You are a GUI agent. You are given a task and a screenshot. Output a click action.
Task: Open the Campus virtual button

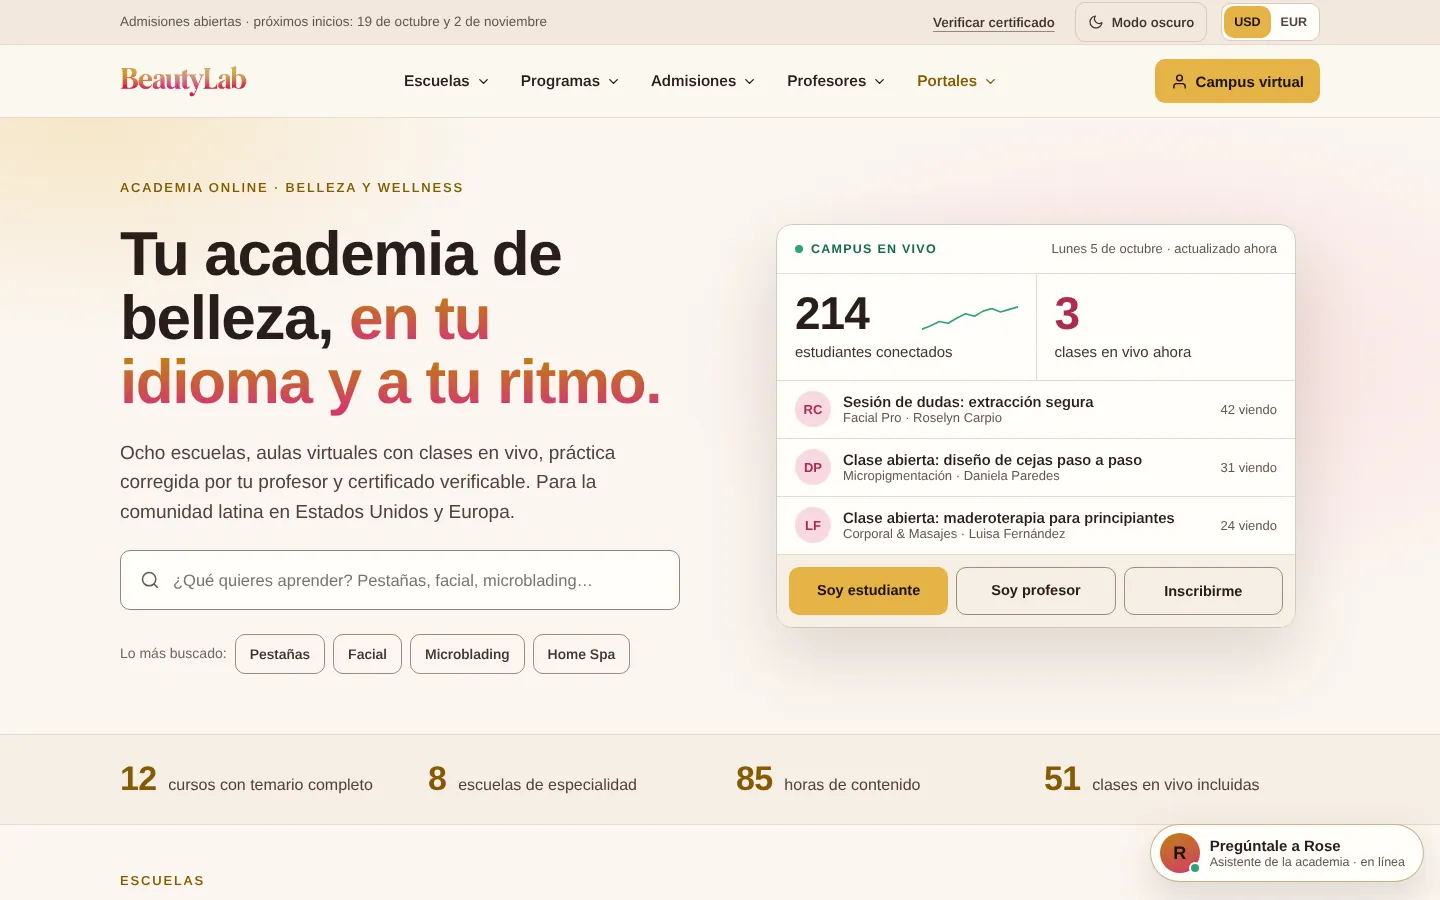click(1237, 81)
